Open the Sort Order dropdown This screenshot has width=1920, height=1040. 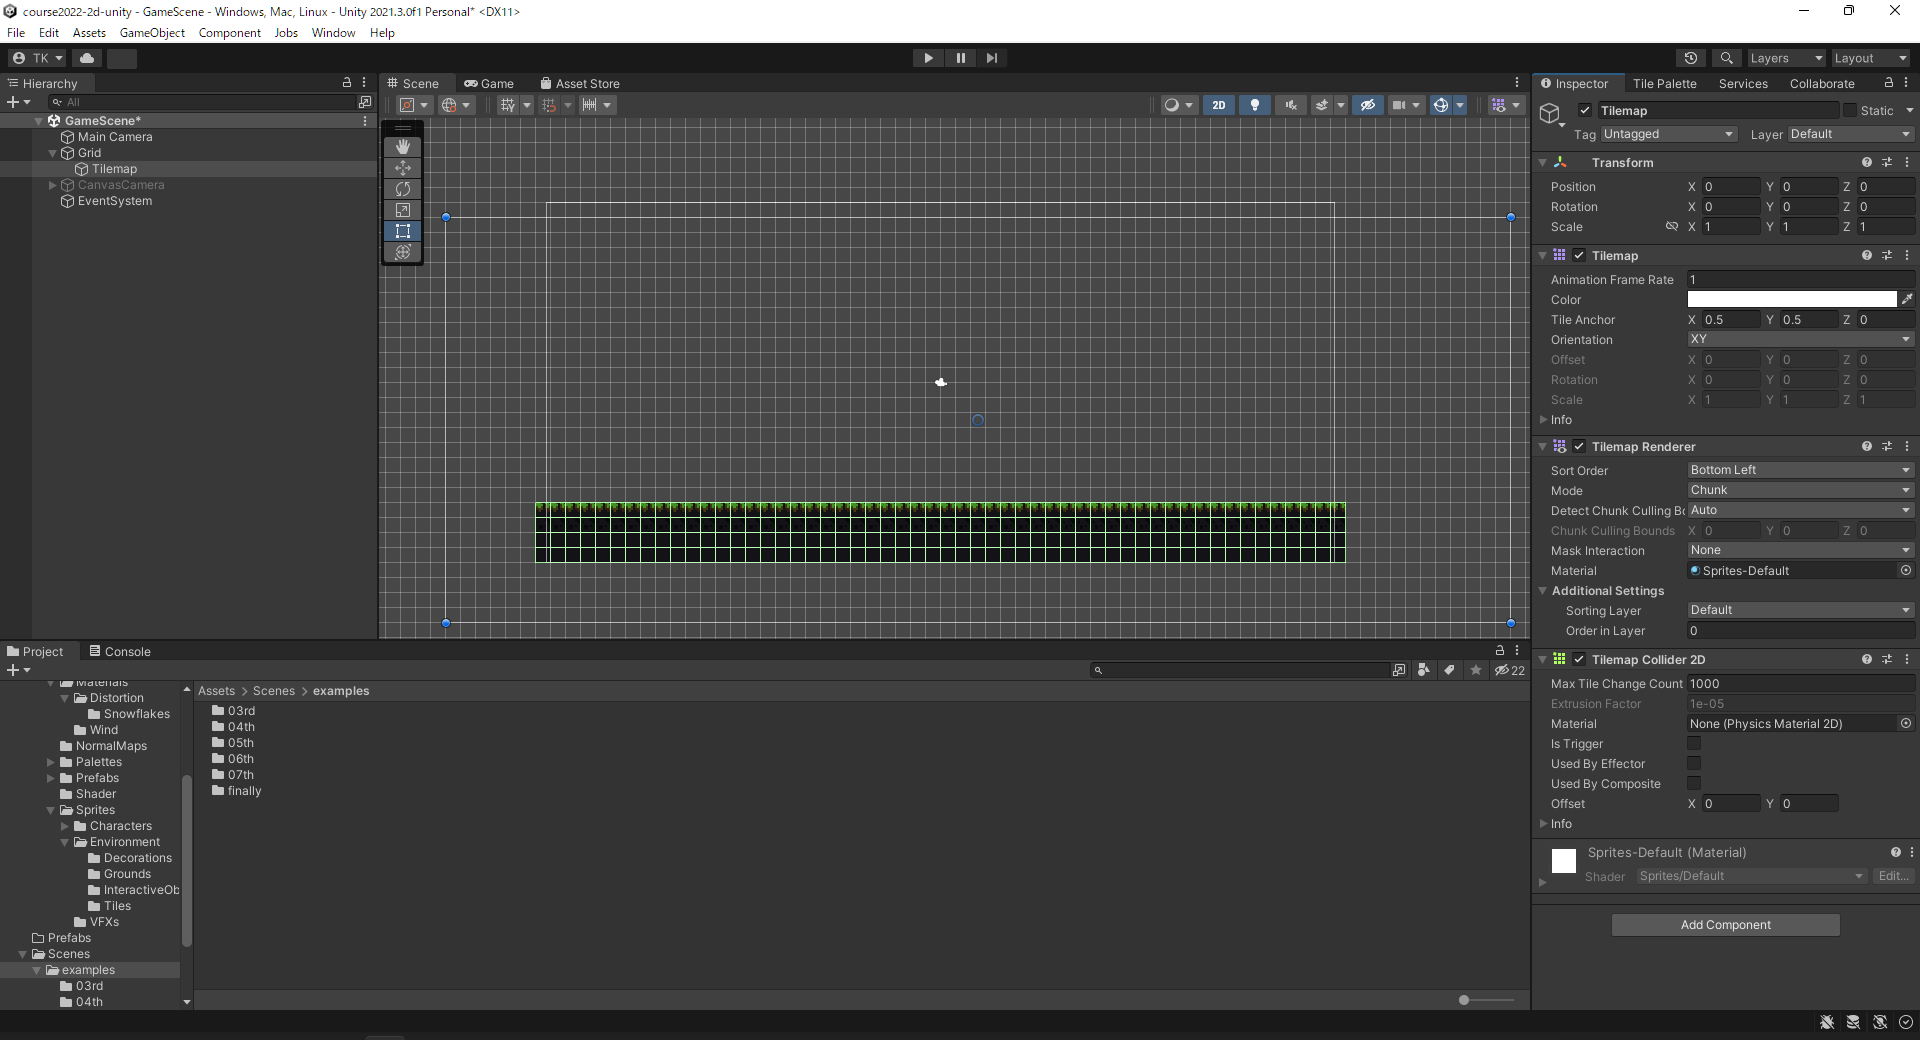point(1800,470)
